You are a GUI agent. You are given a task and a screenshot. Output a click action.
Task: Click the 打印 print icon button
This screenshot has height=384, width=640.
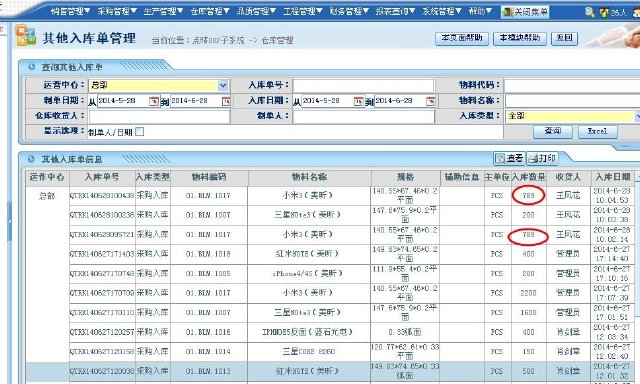pyautogui.click(x=542, y=158)
